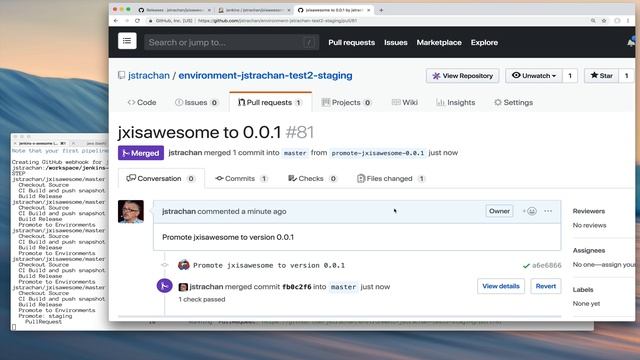Open the Commits tab of pull request
Image resolution: width=640 pixels, height=360 pixels.
coord(241,178)
